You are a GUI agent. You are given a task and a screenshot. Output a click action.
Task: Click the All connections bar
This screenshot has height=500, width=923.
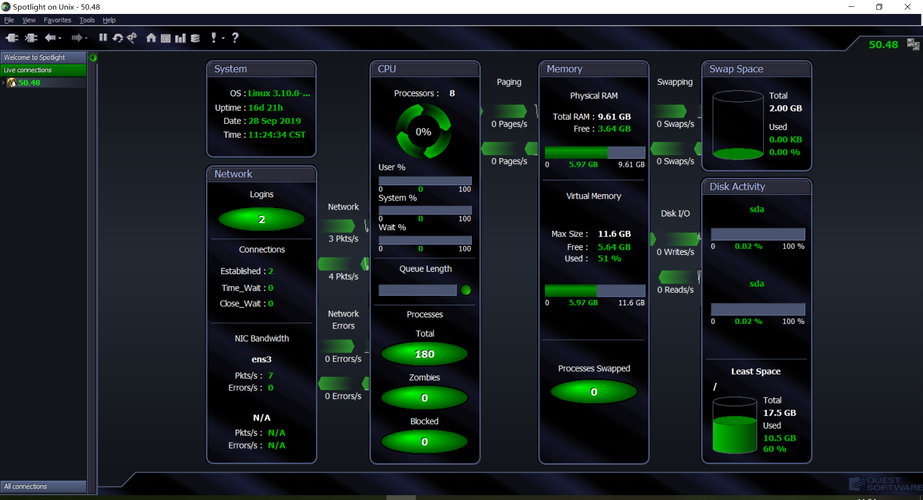44,486
